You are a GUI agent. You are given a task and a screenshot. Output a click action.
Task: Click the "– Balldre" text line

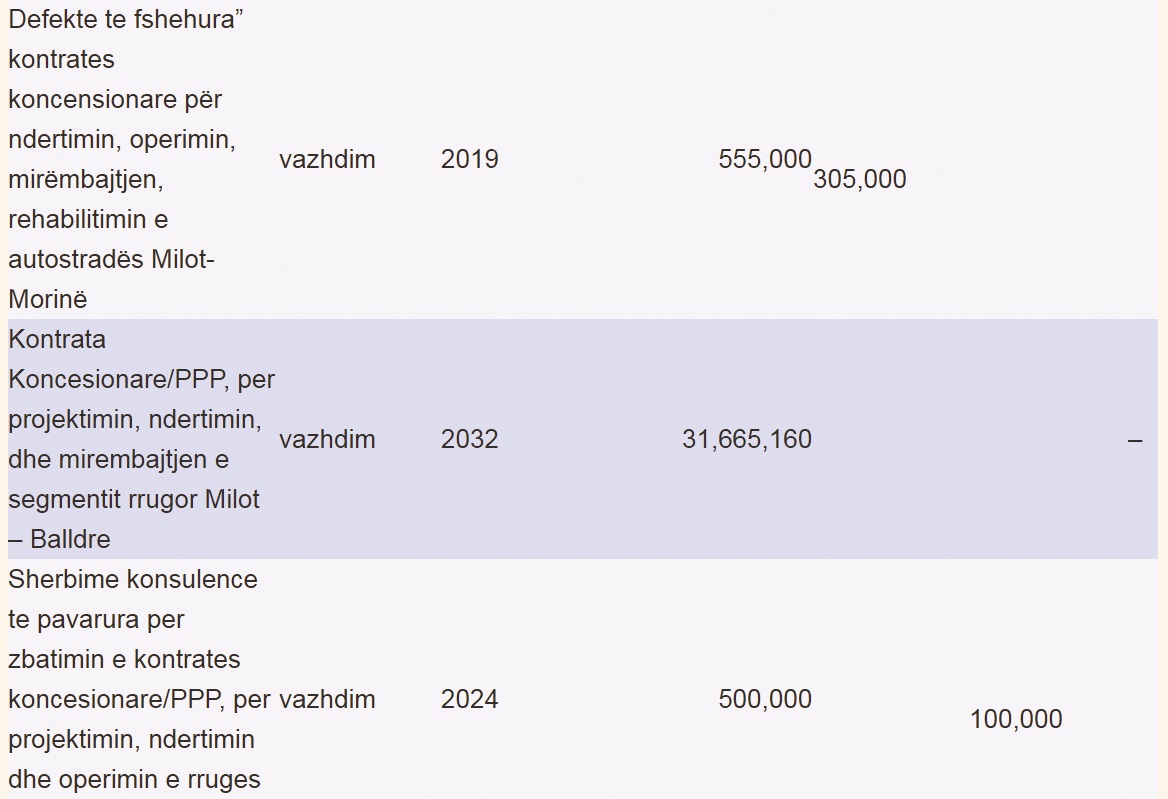click(59, 539)
